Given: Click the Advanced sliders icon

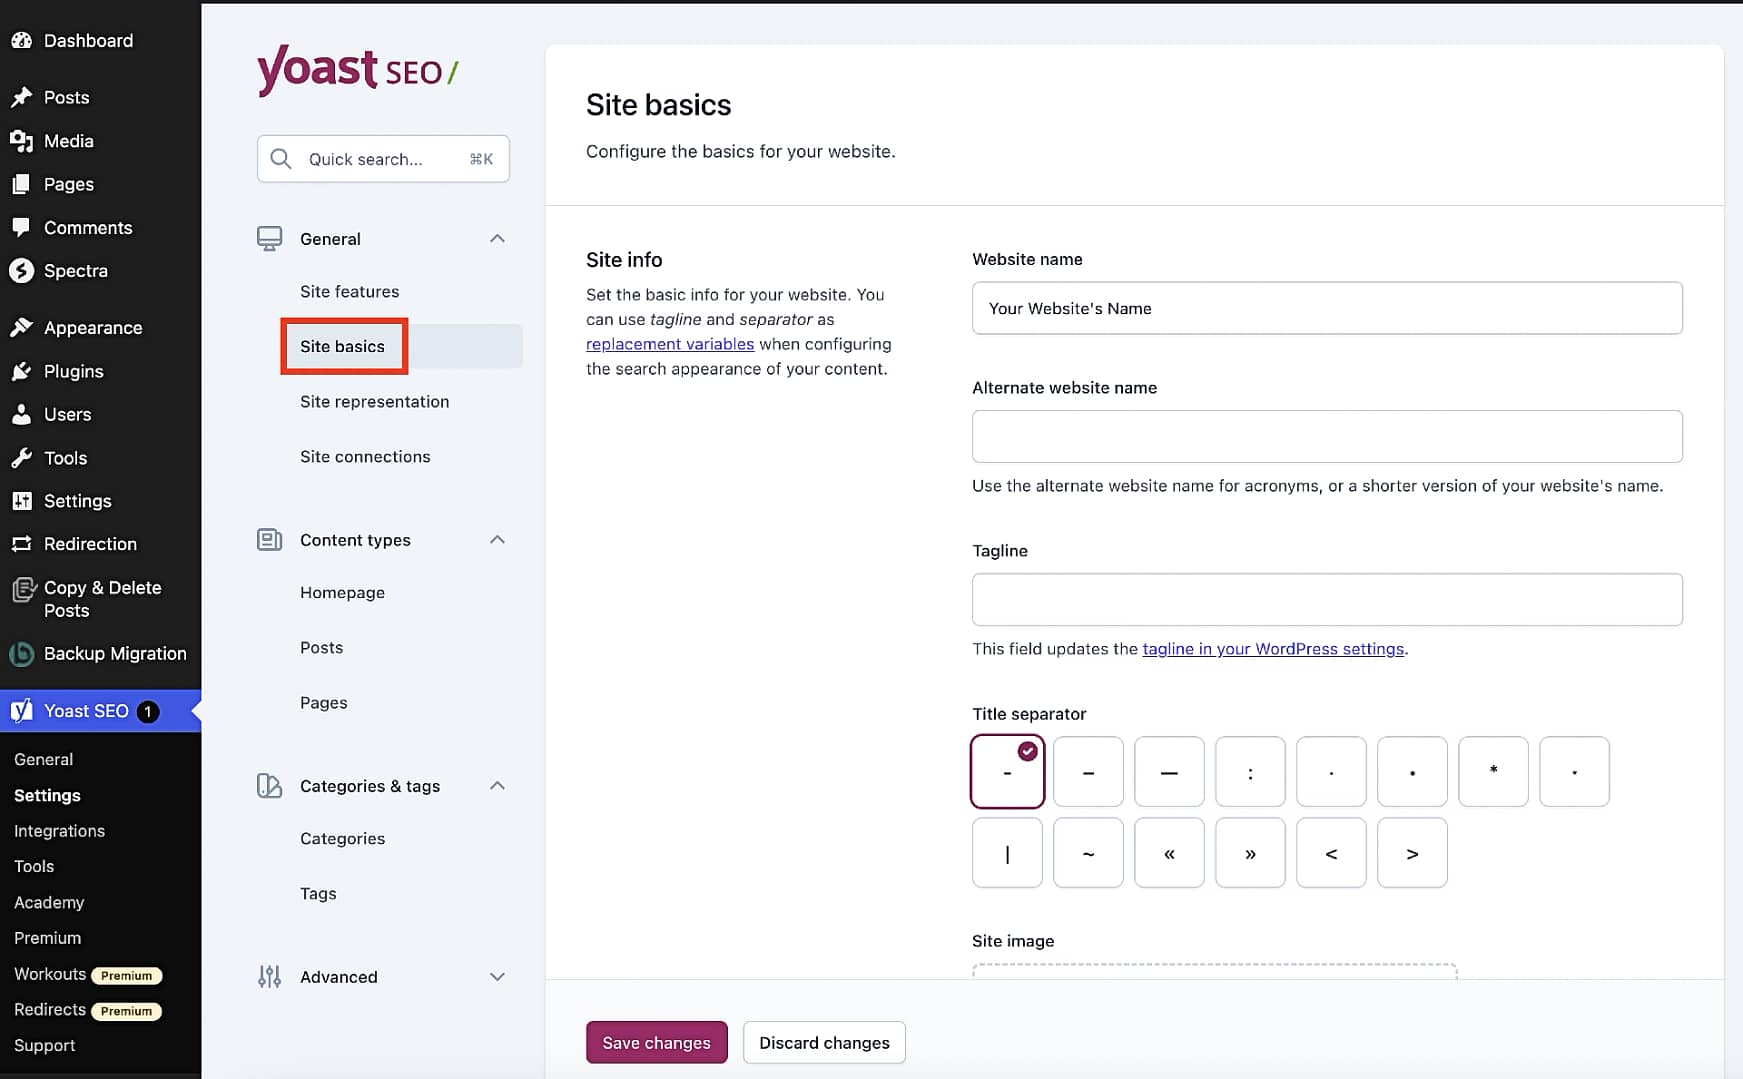Looking at the screenshot, I should 269,977.
